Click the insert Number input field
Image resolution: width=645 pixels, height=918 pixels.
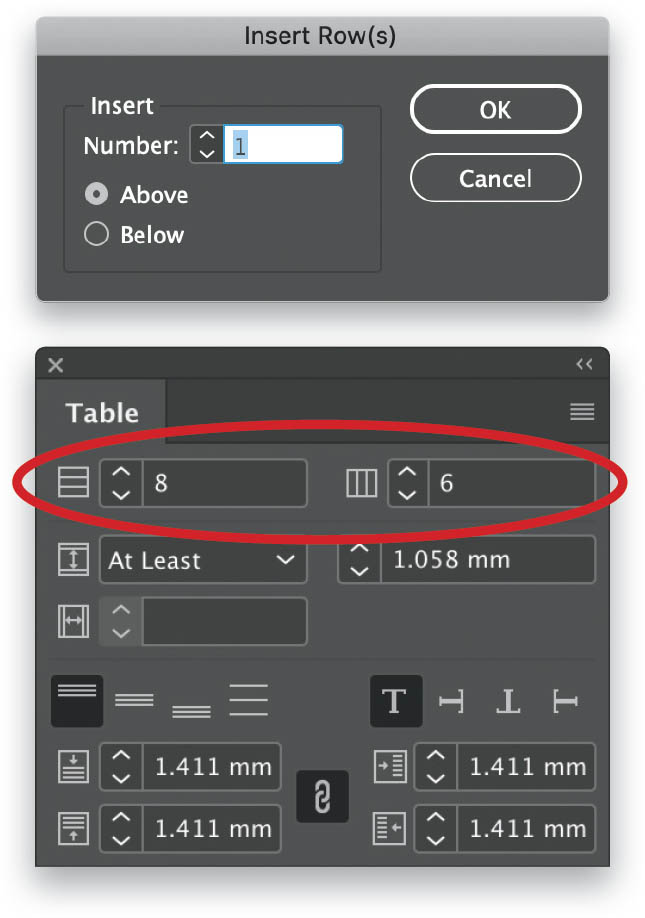click(283, 144)
